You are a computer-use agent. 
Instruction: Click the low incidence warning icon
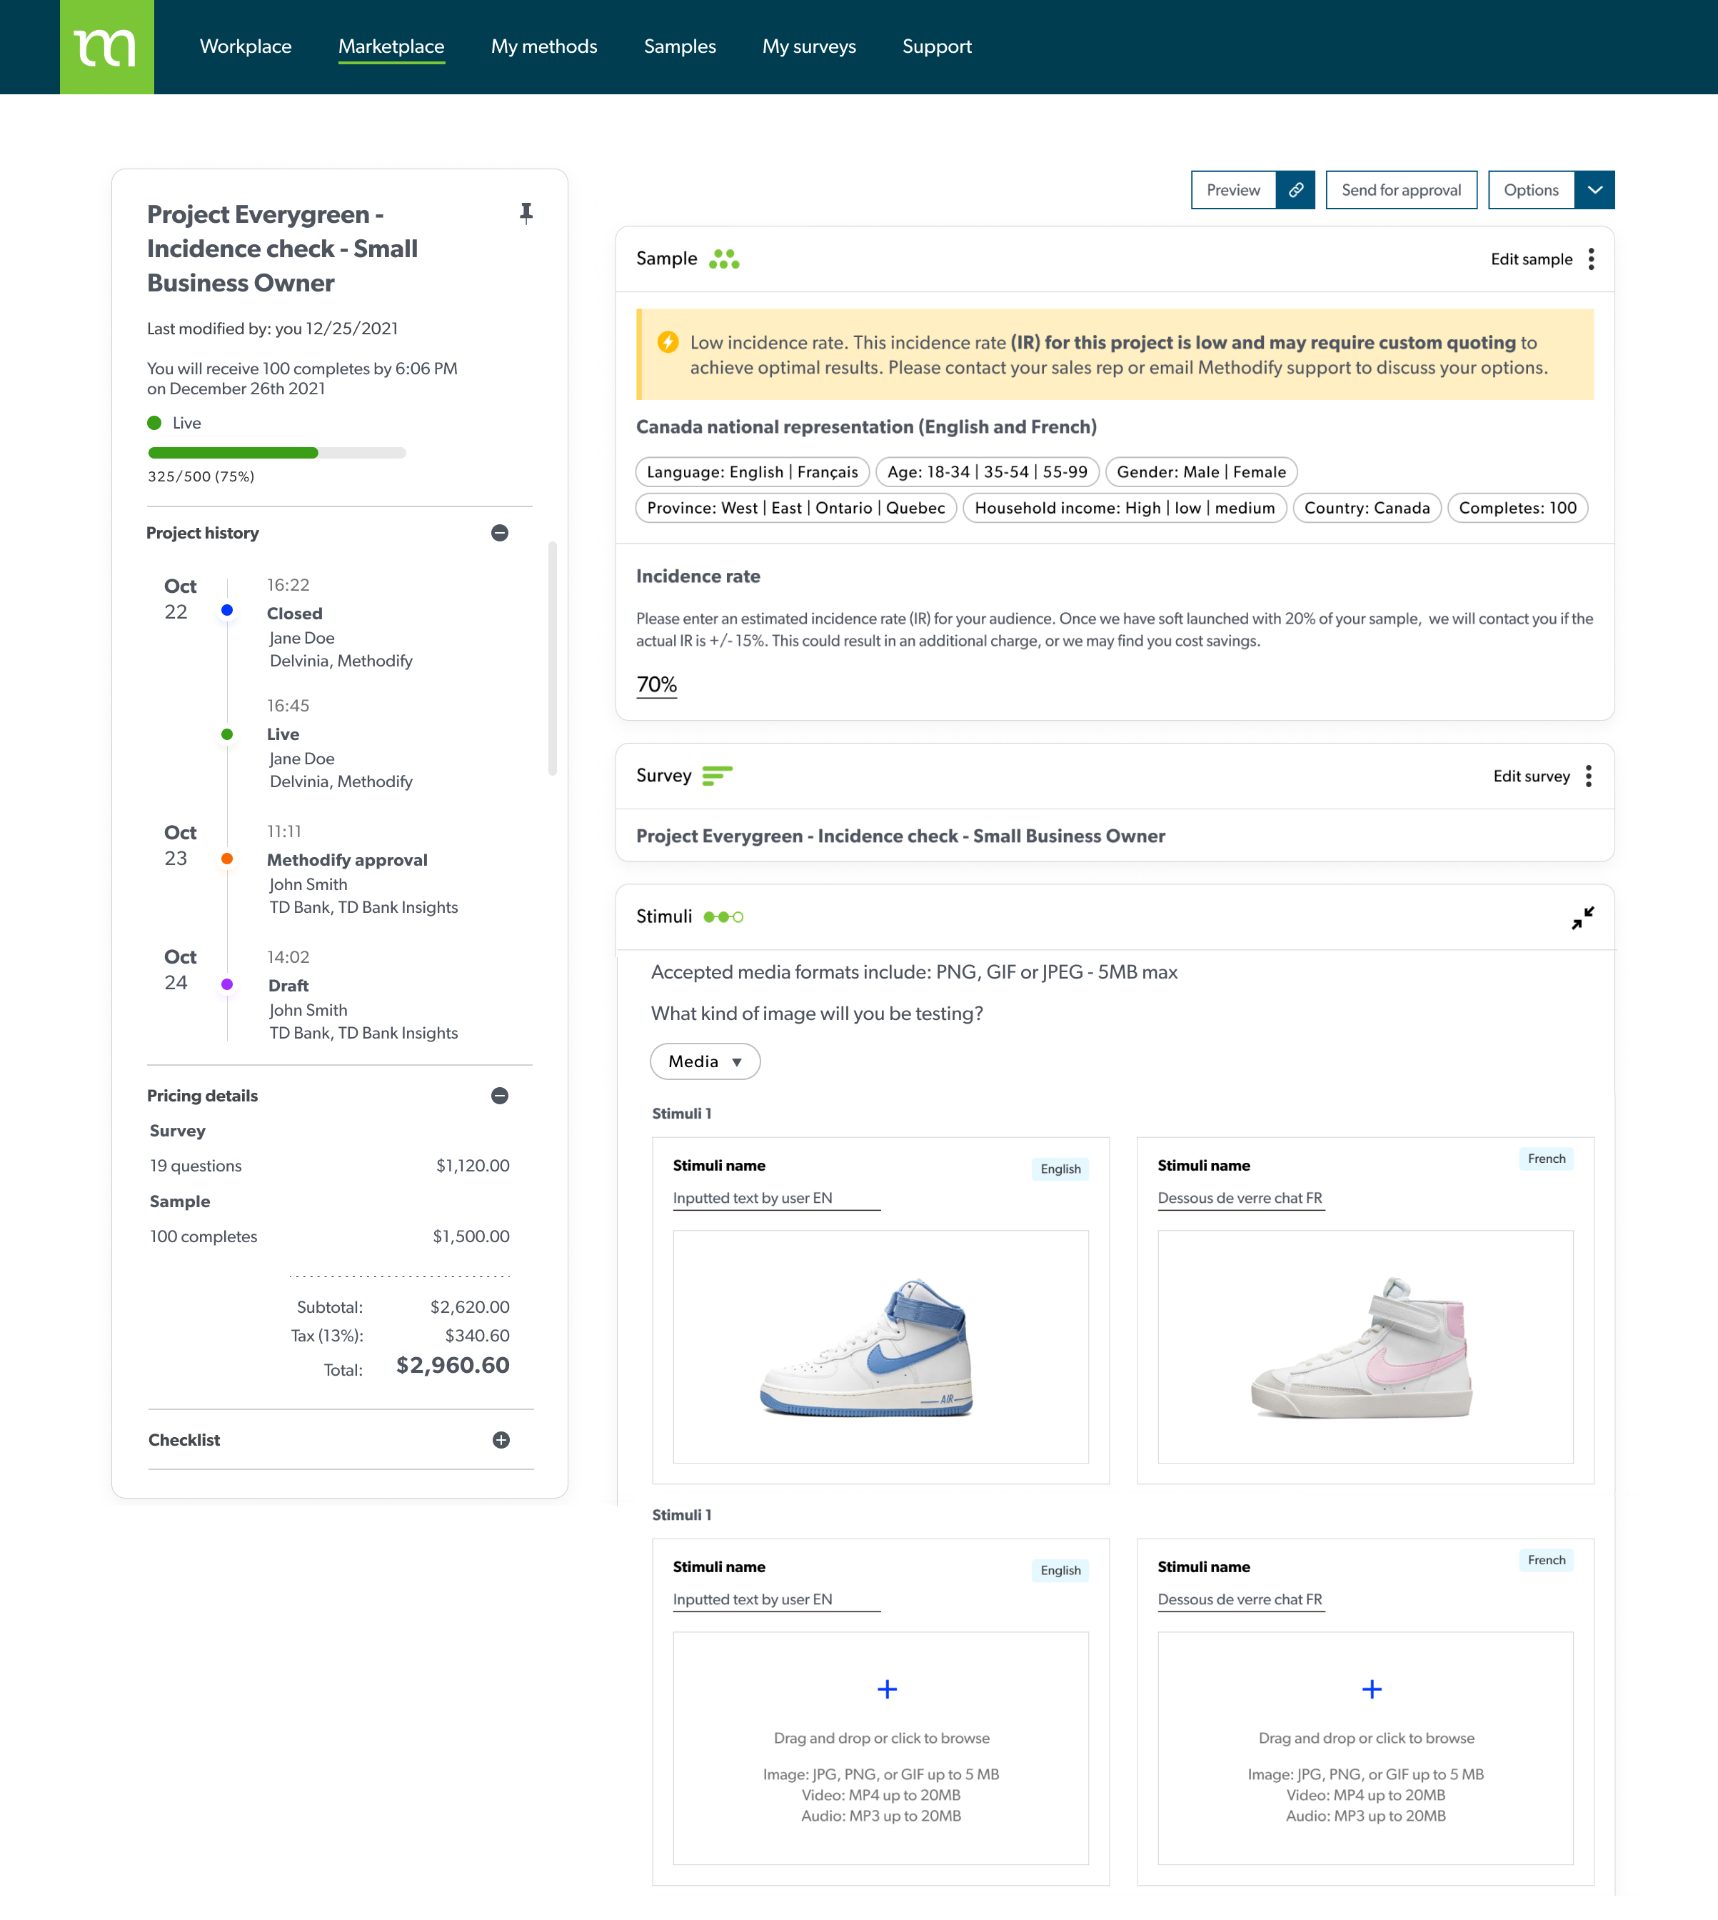(x=668, y=342)
